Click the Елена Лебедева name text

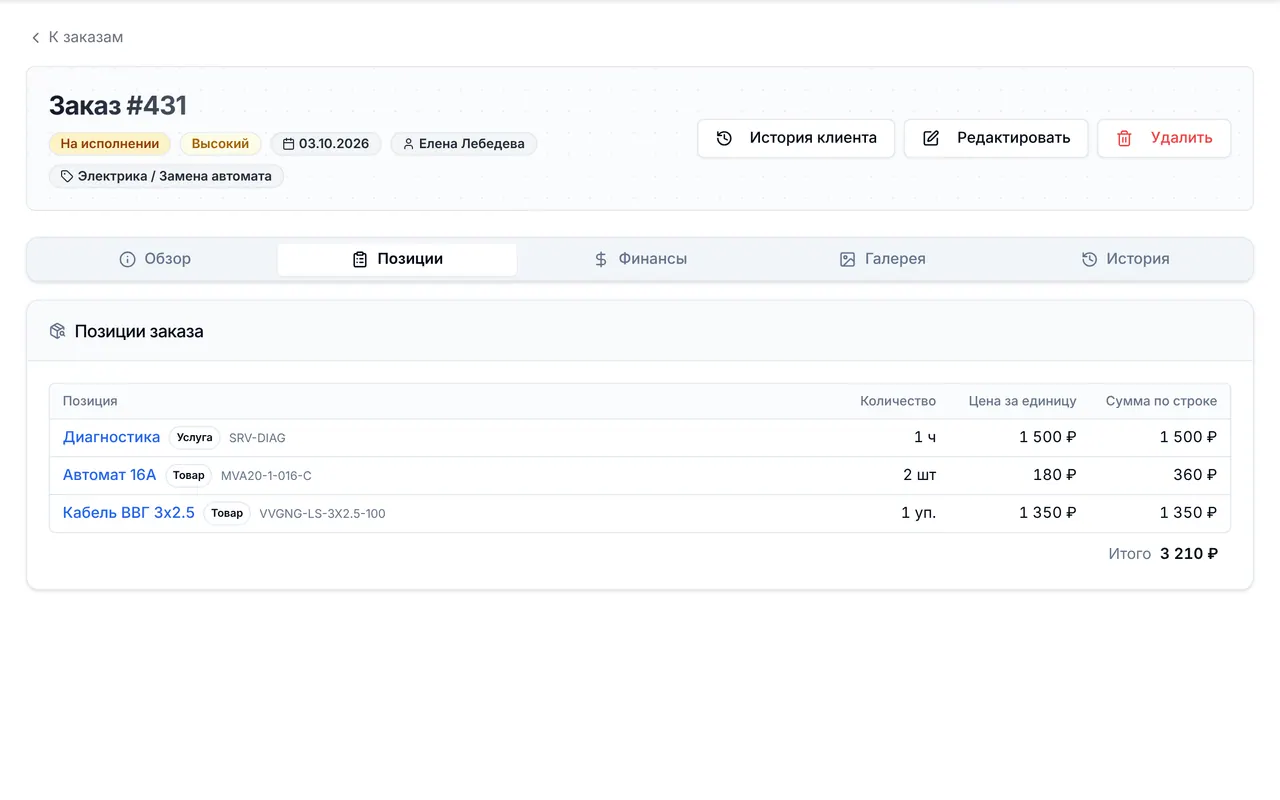point(472,144)
